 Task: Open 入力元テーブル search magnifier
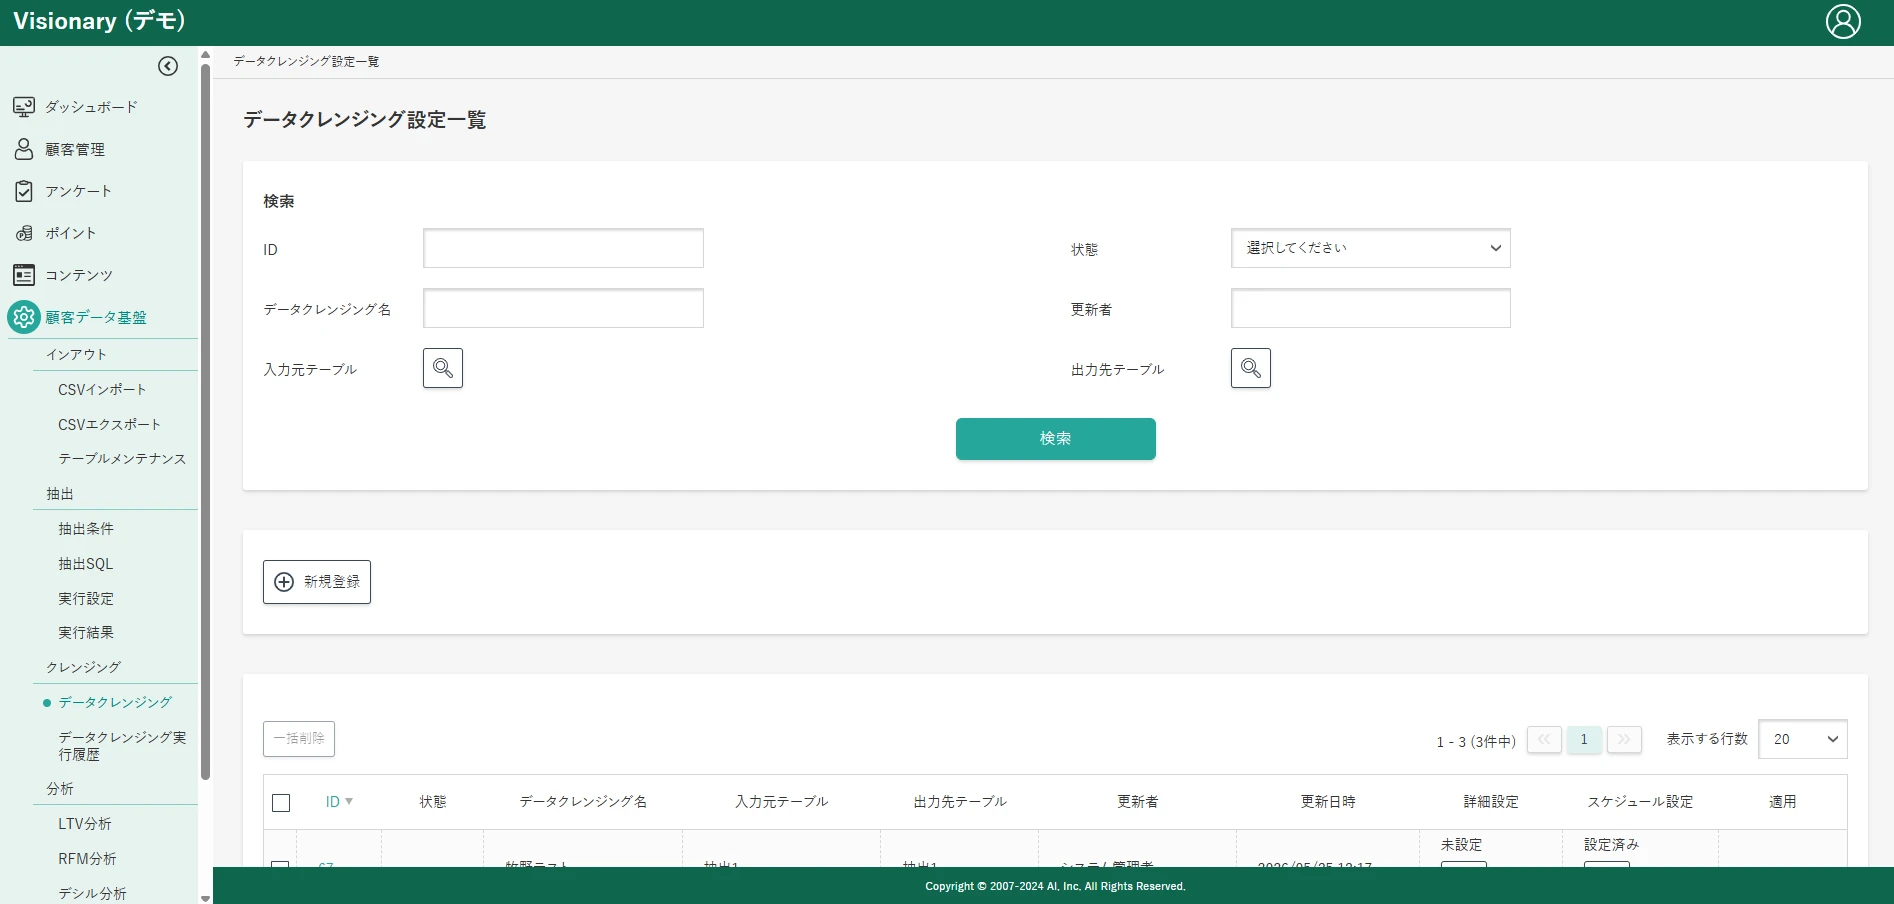tap(443, 368)
